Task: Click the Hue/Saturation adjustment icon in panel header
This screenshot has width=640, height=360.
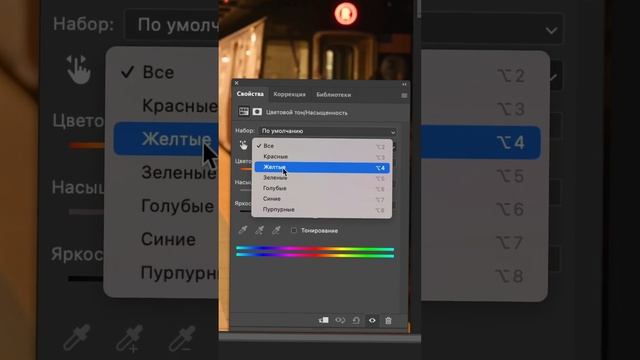Action: pyautogui.click(x=244, y=112)
